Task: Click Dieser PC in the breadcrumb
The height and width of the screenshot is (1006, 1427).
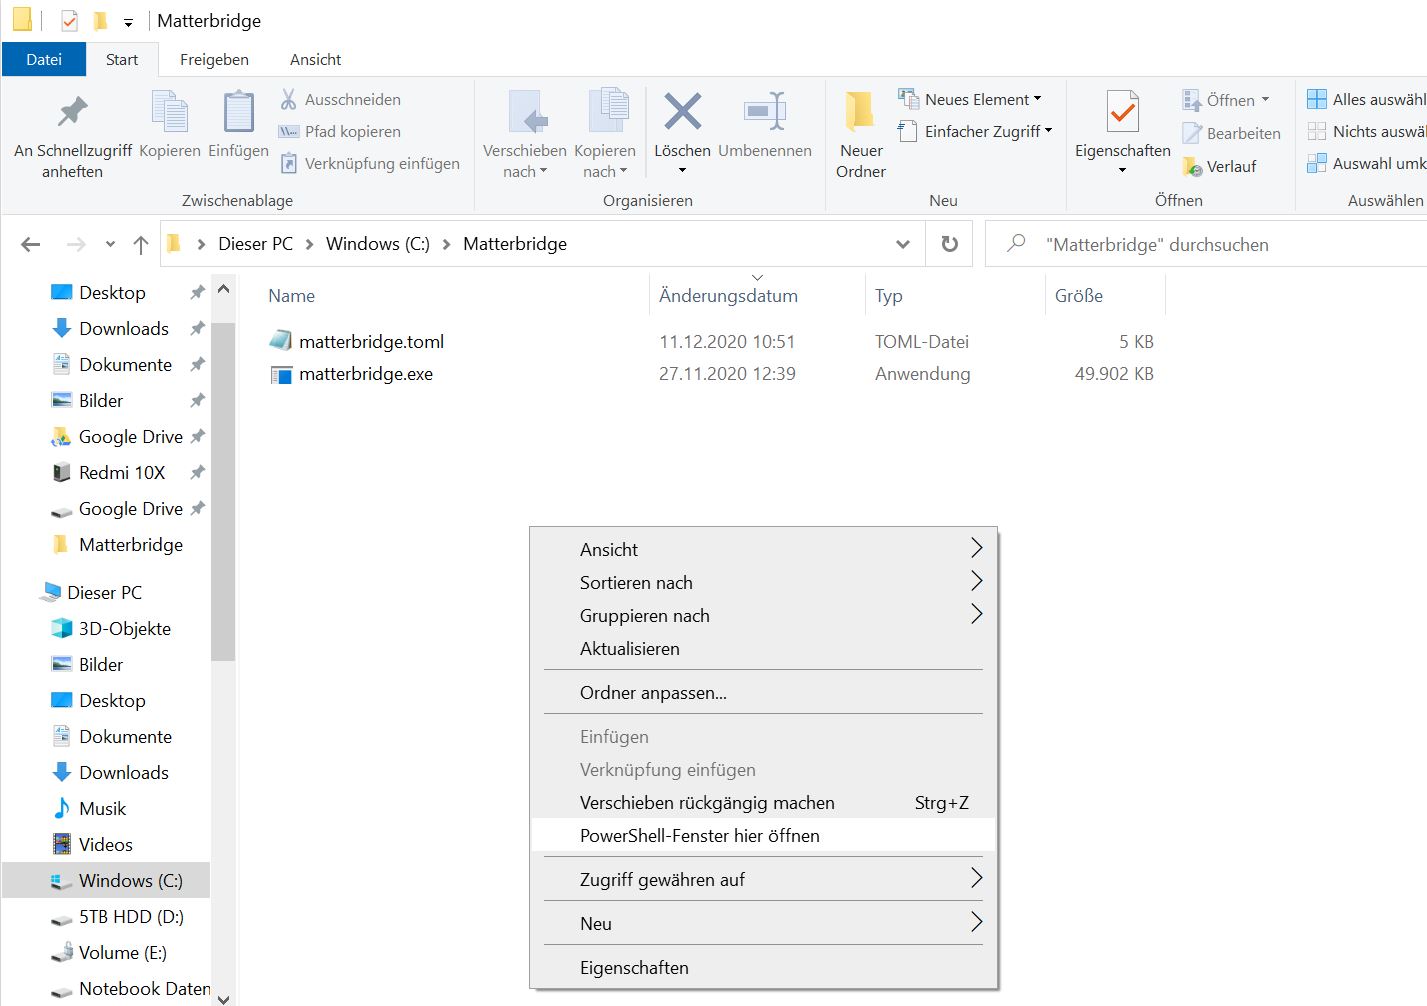Action: [x=255, y=244]
